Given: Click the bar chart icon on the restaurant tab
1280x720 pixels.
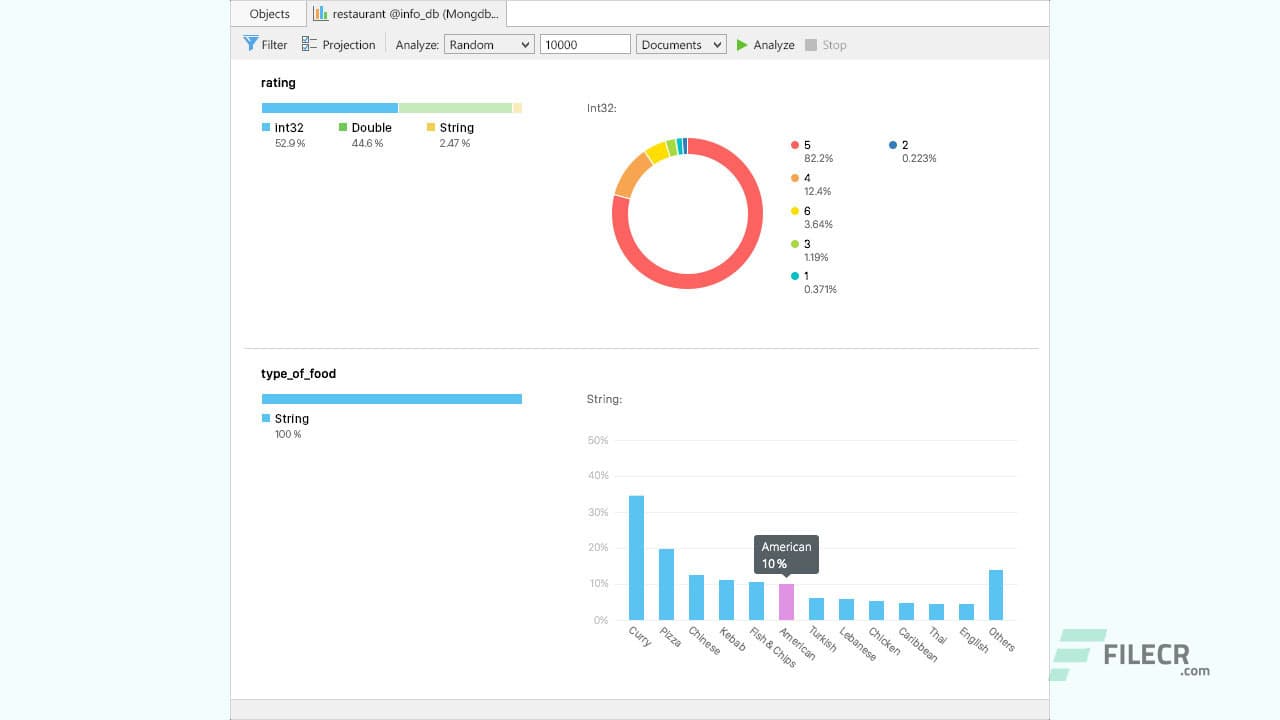Looking at the screenshot, I should click(x=319, y=13).
